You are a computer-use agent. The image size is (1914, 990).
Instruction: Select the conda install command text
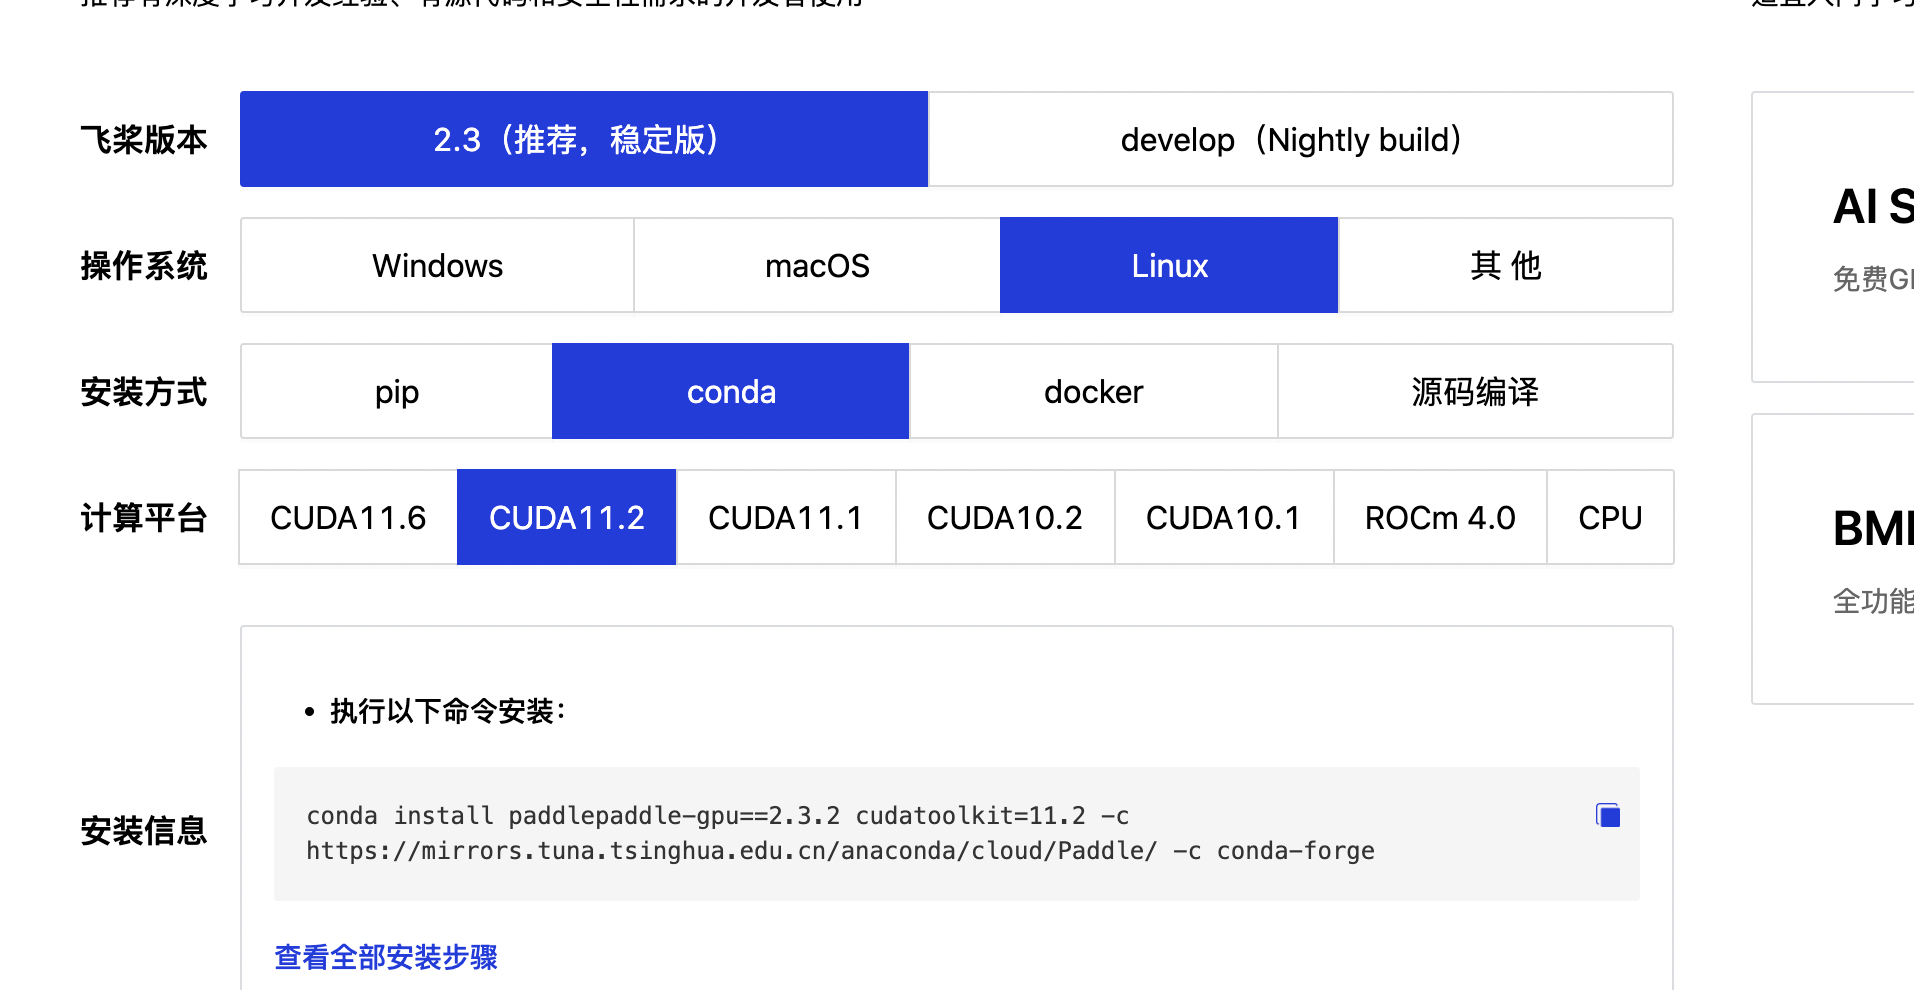click(x=840, y=833)
